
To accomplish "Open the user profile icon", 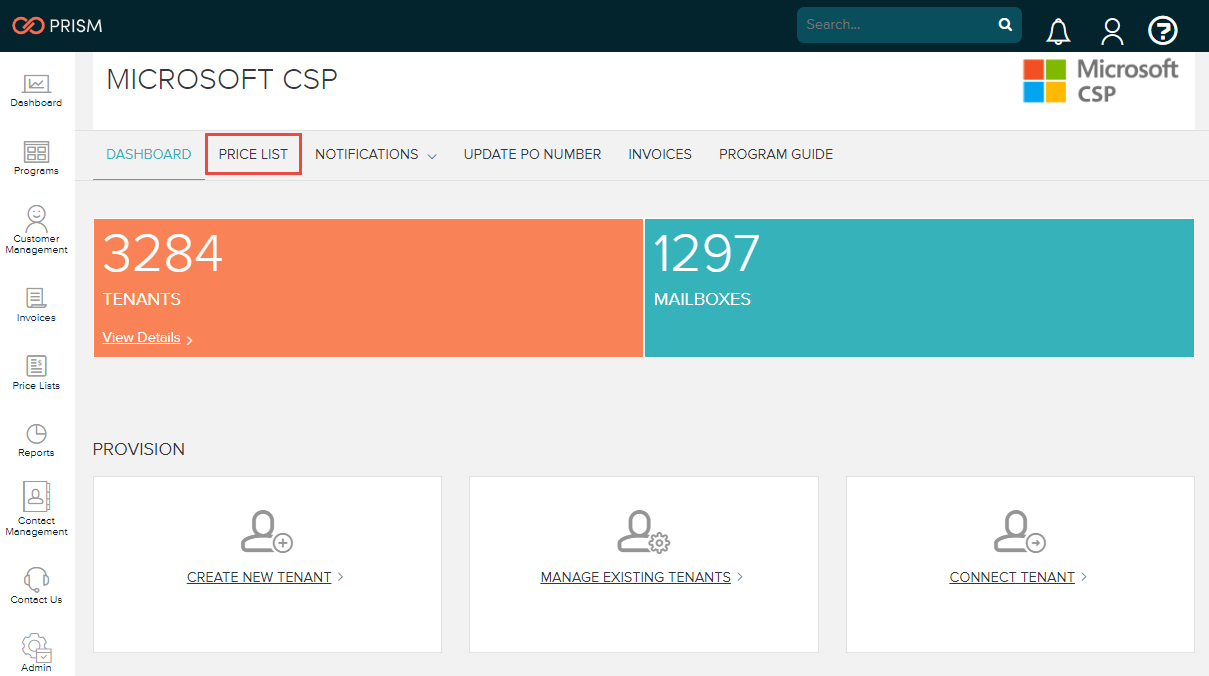I will [x=1112, y=31].
